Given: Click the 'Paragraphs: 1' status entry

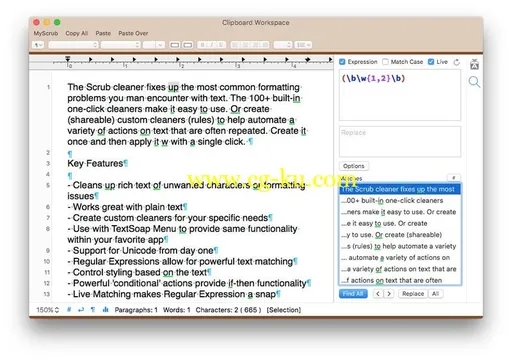Looking at the screenshot, I should 136,310.
